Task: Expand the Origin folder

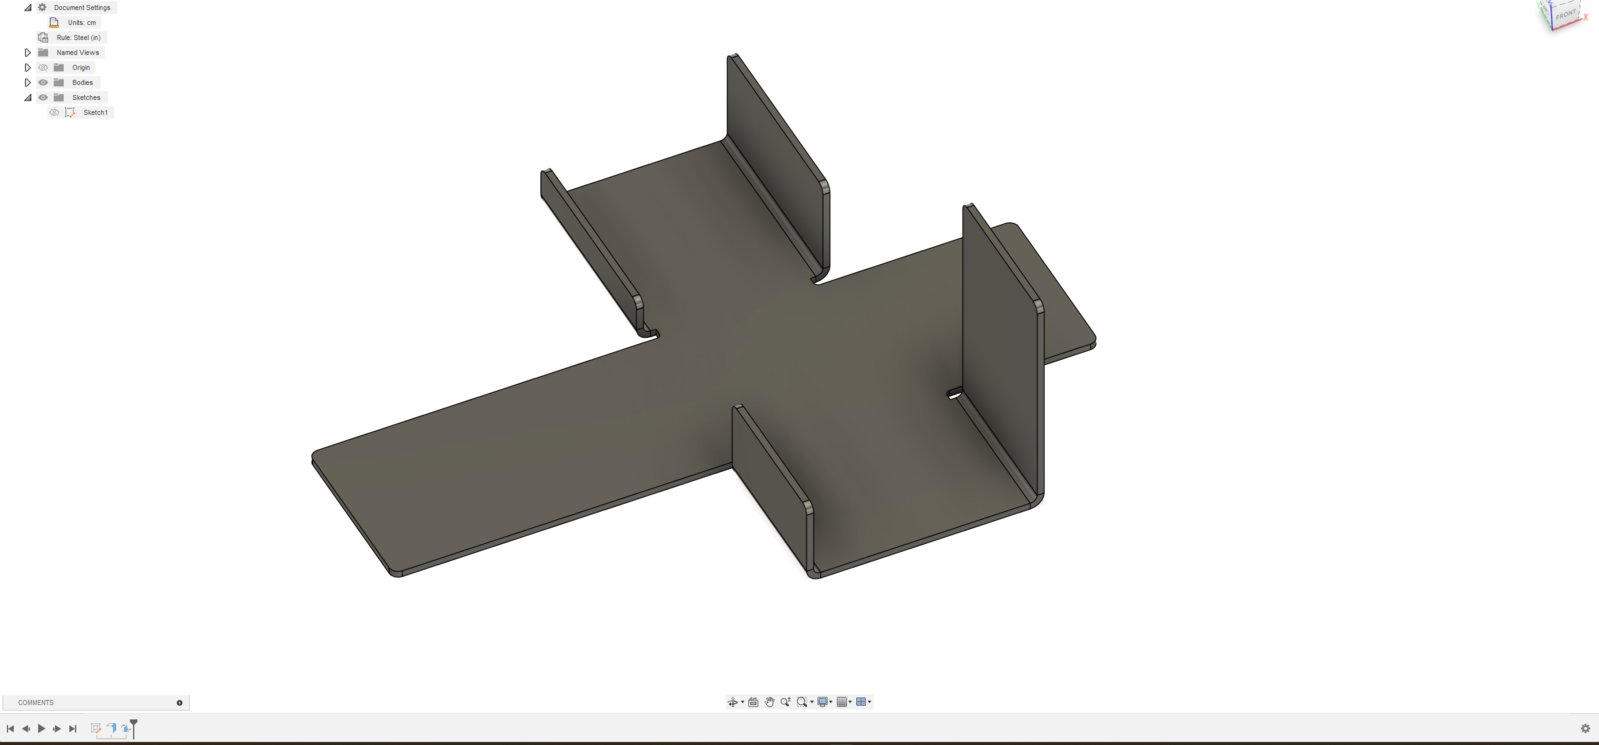Action: [28, 67]
